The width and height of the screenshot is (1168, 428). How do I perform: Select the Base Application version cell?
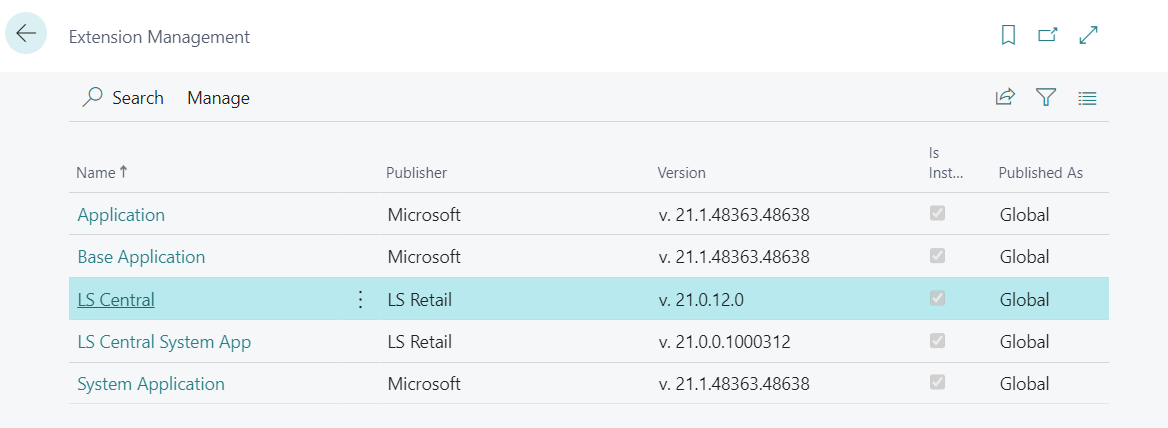734,257
